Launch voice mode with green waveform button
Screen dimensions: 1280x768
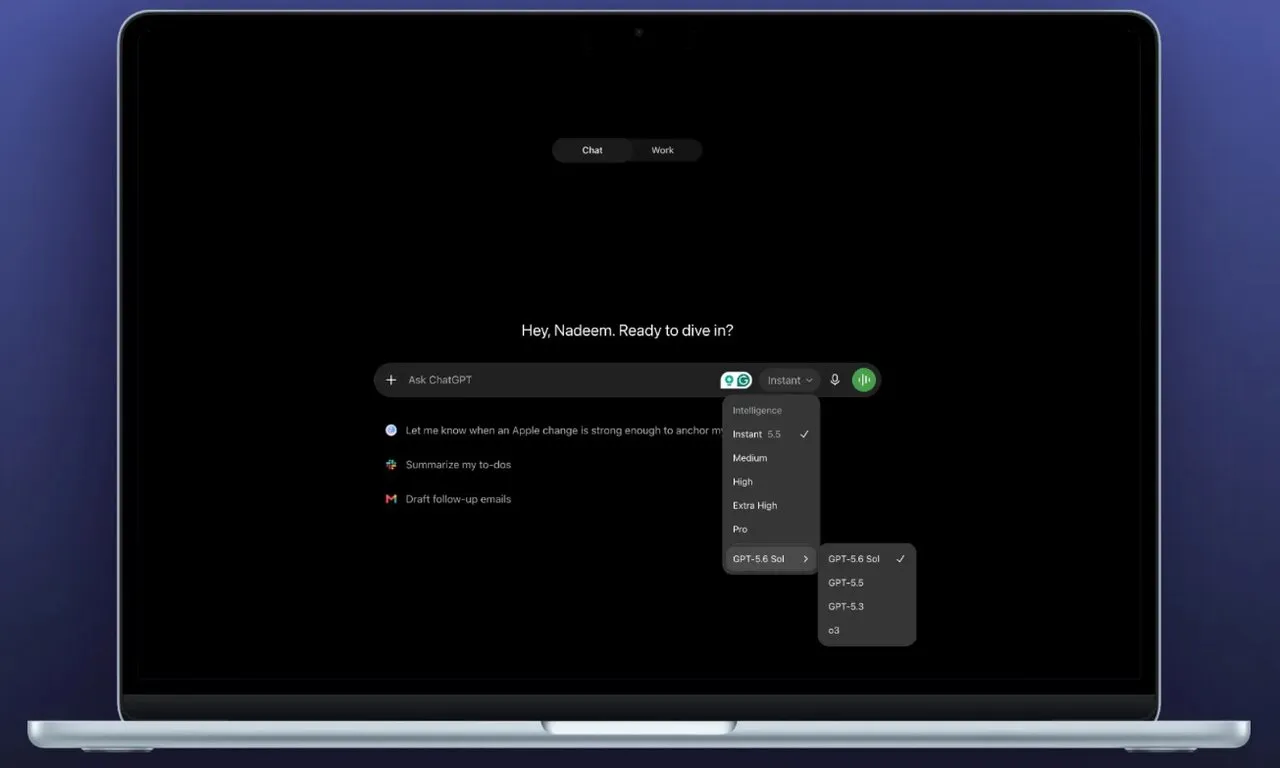point(864,380)
